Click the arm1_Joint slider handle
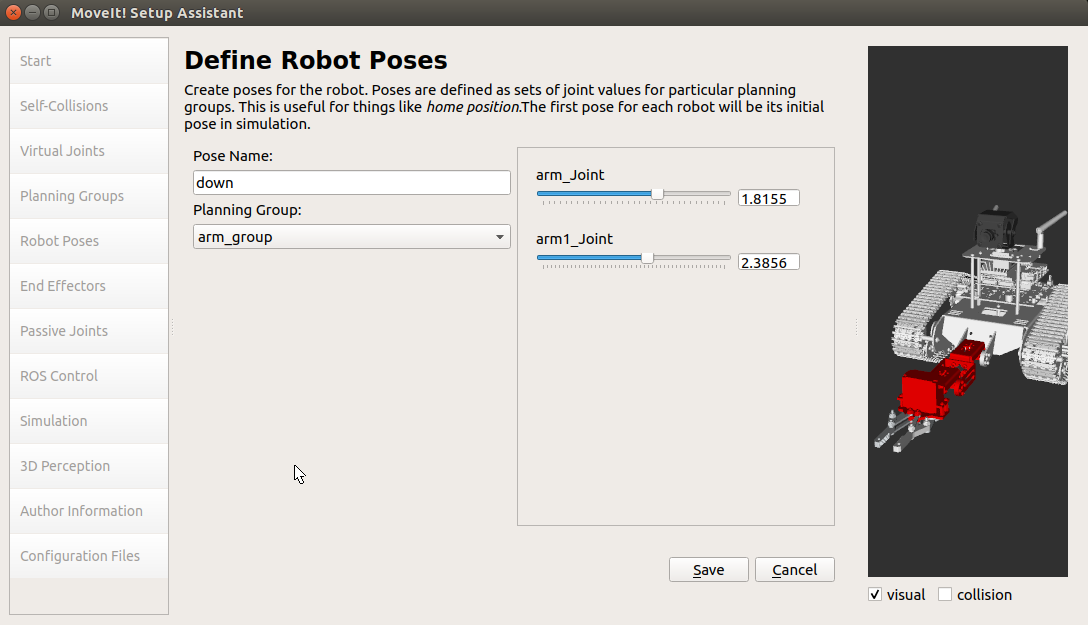 [x=647, y=258]
